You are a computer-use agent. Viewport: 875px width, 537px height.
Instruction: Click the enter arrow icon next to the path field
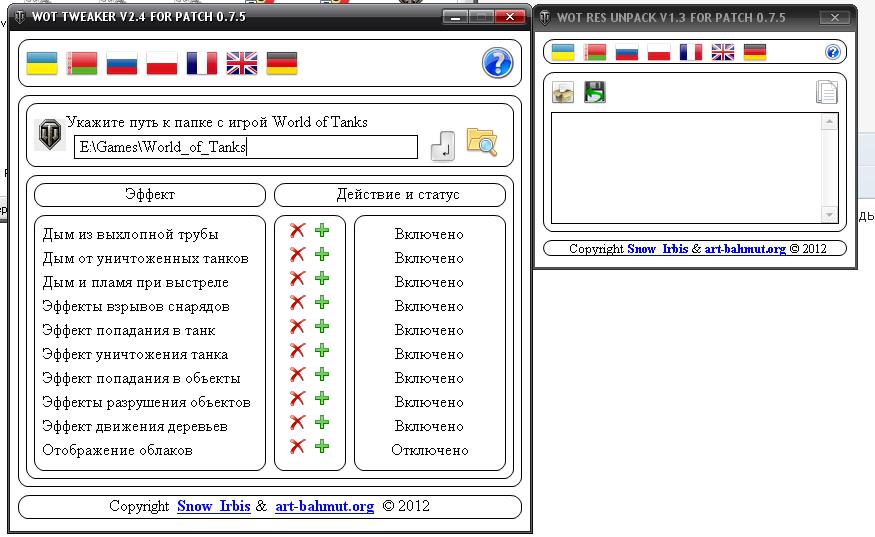pyautogui.click(x=443, y=147)
